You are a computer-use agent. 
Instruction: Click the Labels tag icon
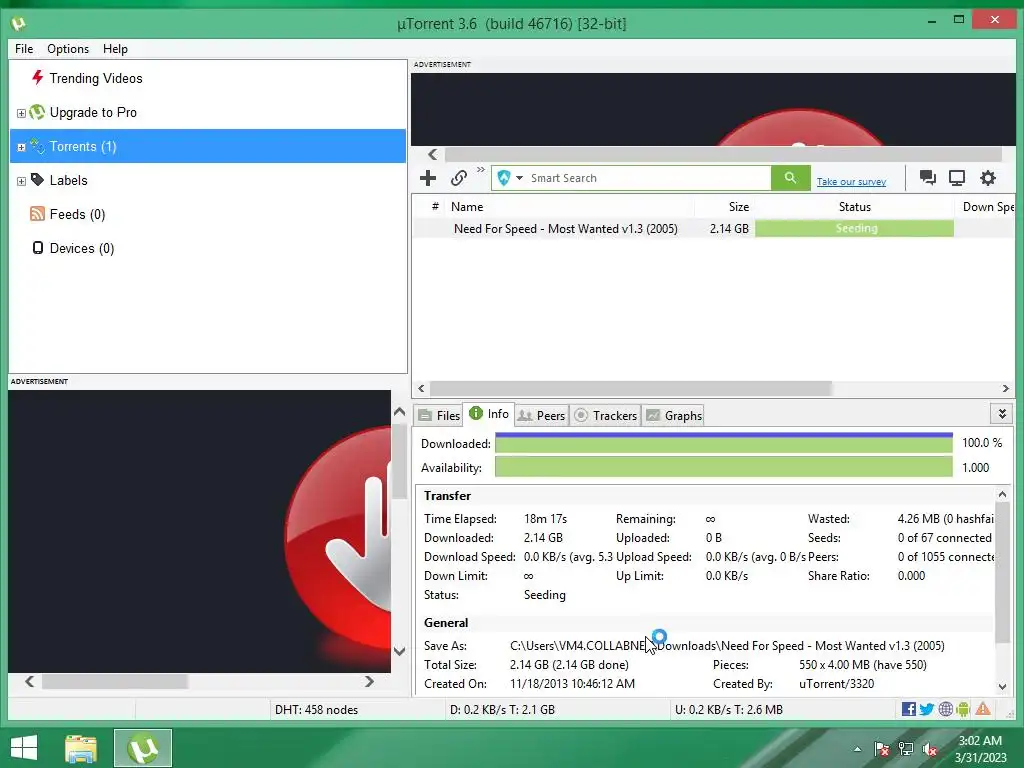[x=37, y=180]
